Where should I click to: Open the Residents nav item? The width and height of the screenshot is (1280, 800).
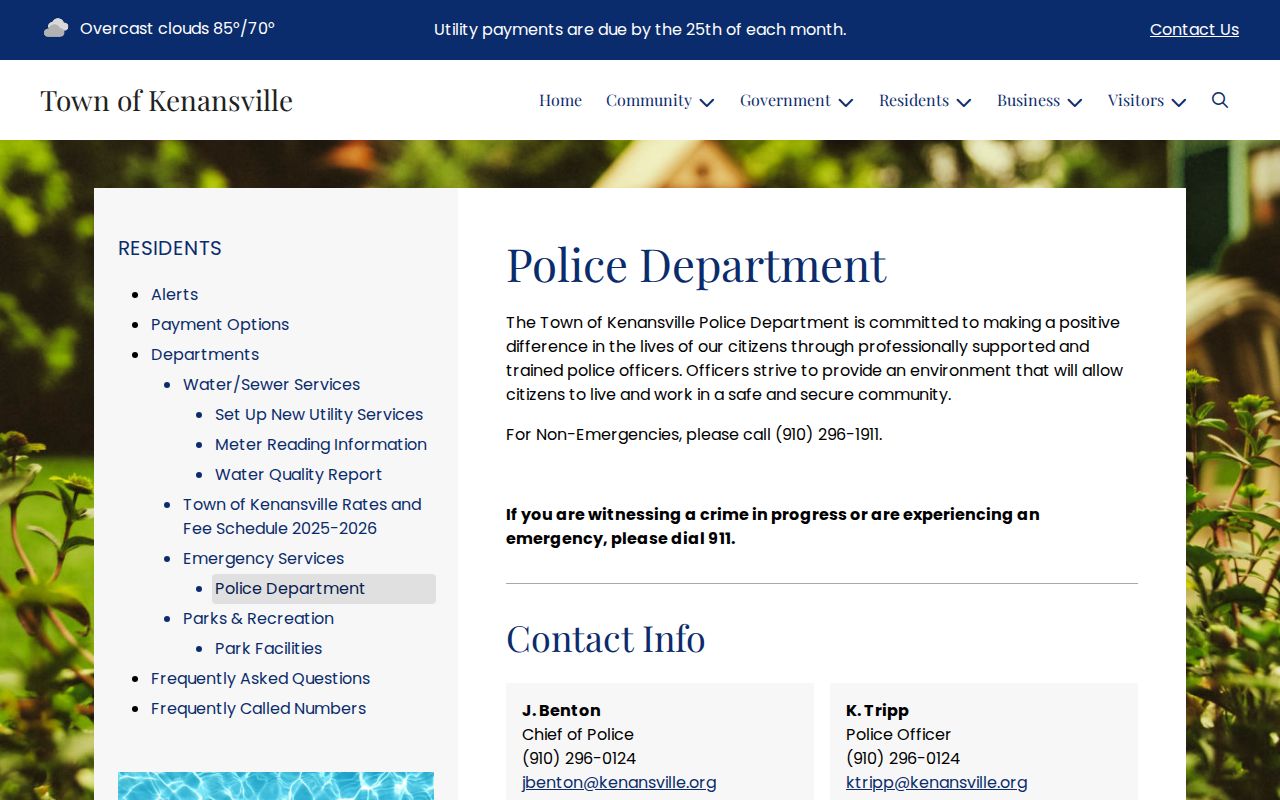click(x=914, y=100)
